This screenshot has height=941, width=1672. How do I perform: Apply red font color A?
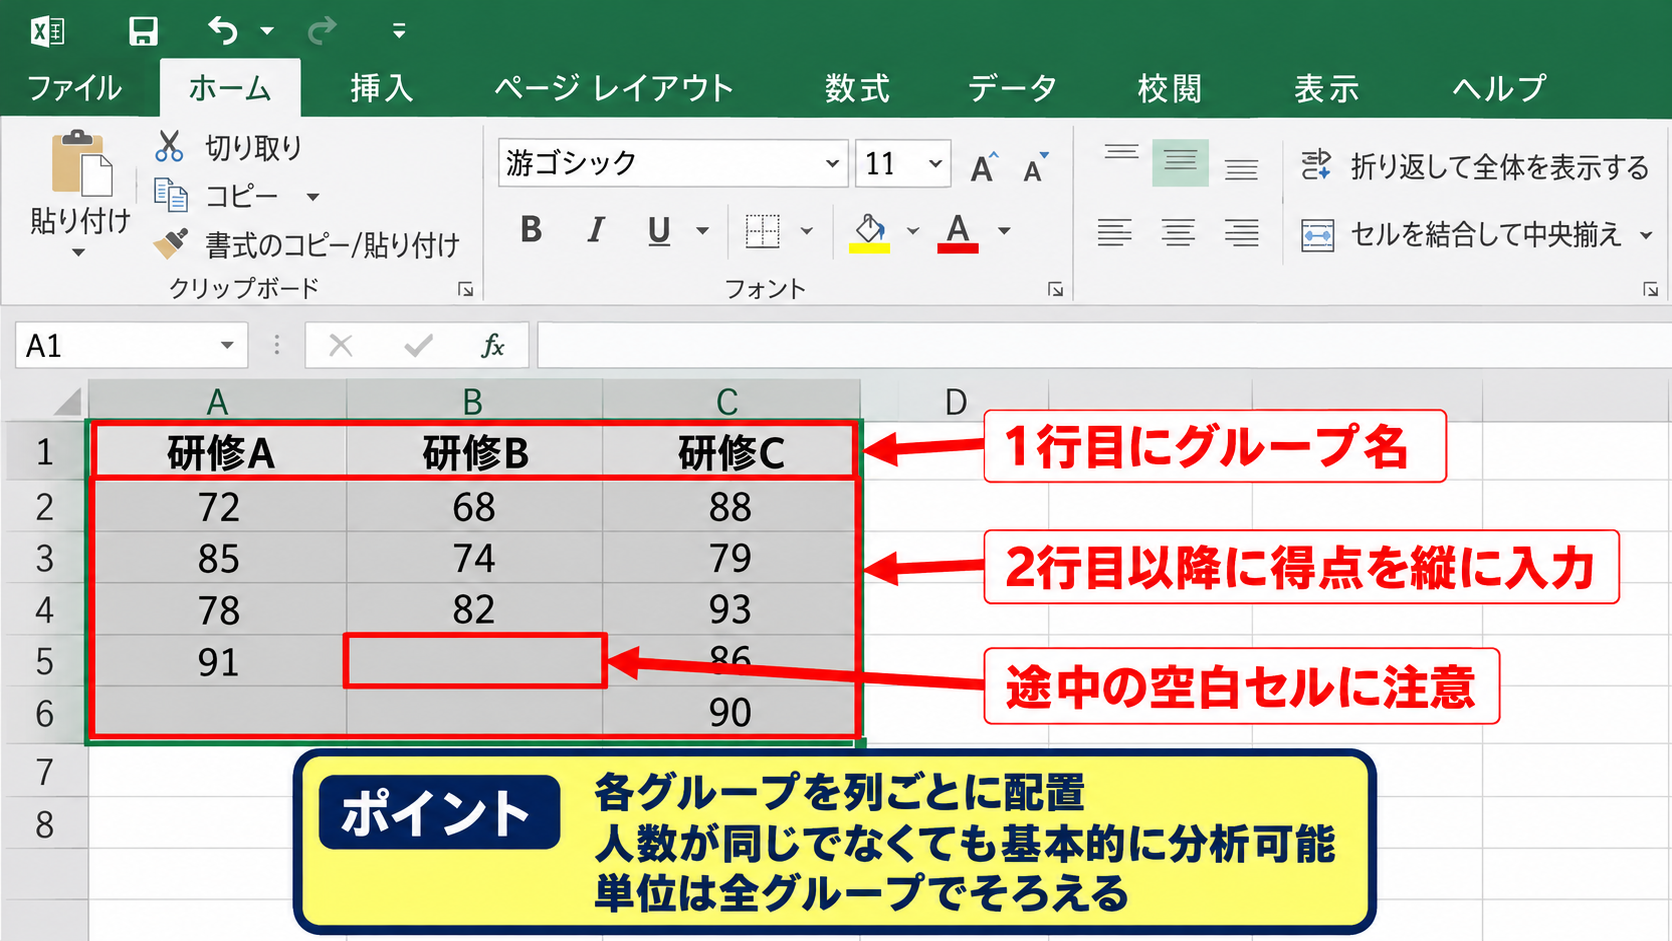[958, 232]
